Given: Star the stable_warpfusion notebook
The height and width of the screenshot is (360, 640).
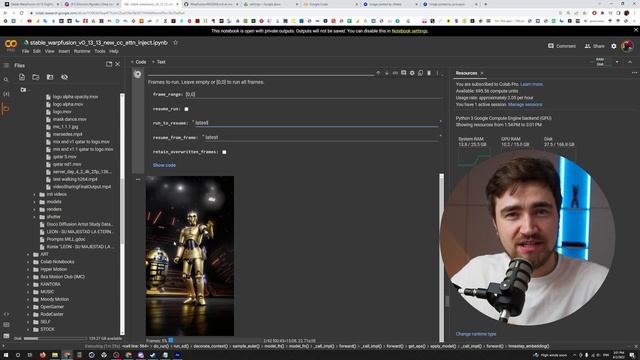Looking at the screenshot, I should click(176, 42).
